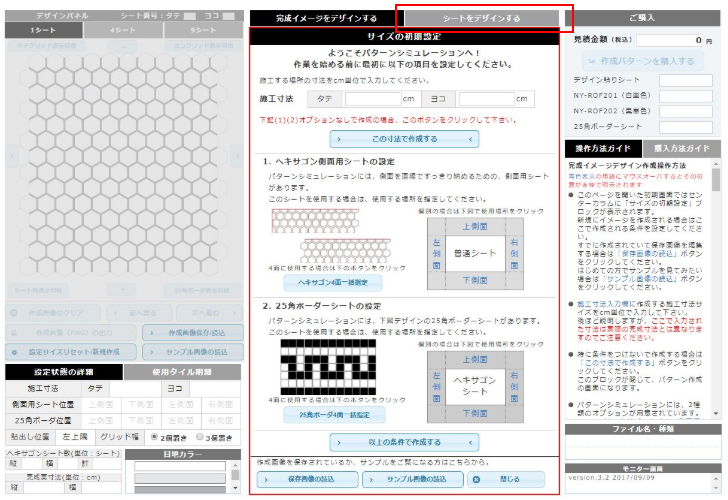Open the シートをデザインする tab
The height and width of the screenshot is (500, 728).
coord(482,19)
